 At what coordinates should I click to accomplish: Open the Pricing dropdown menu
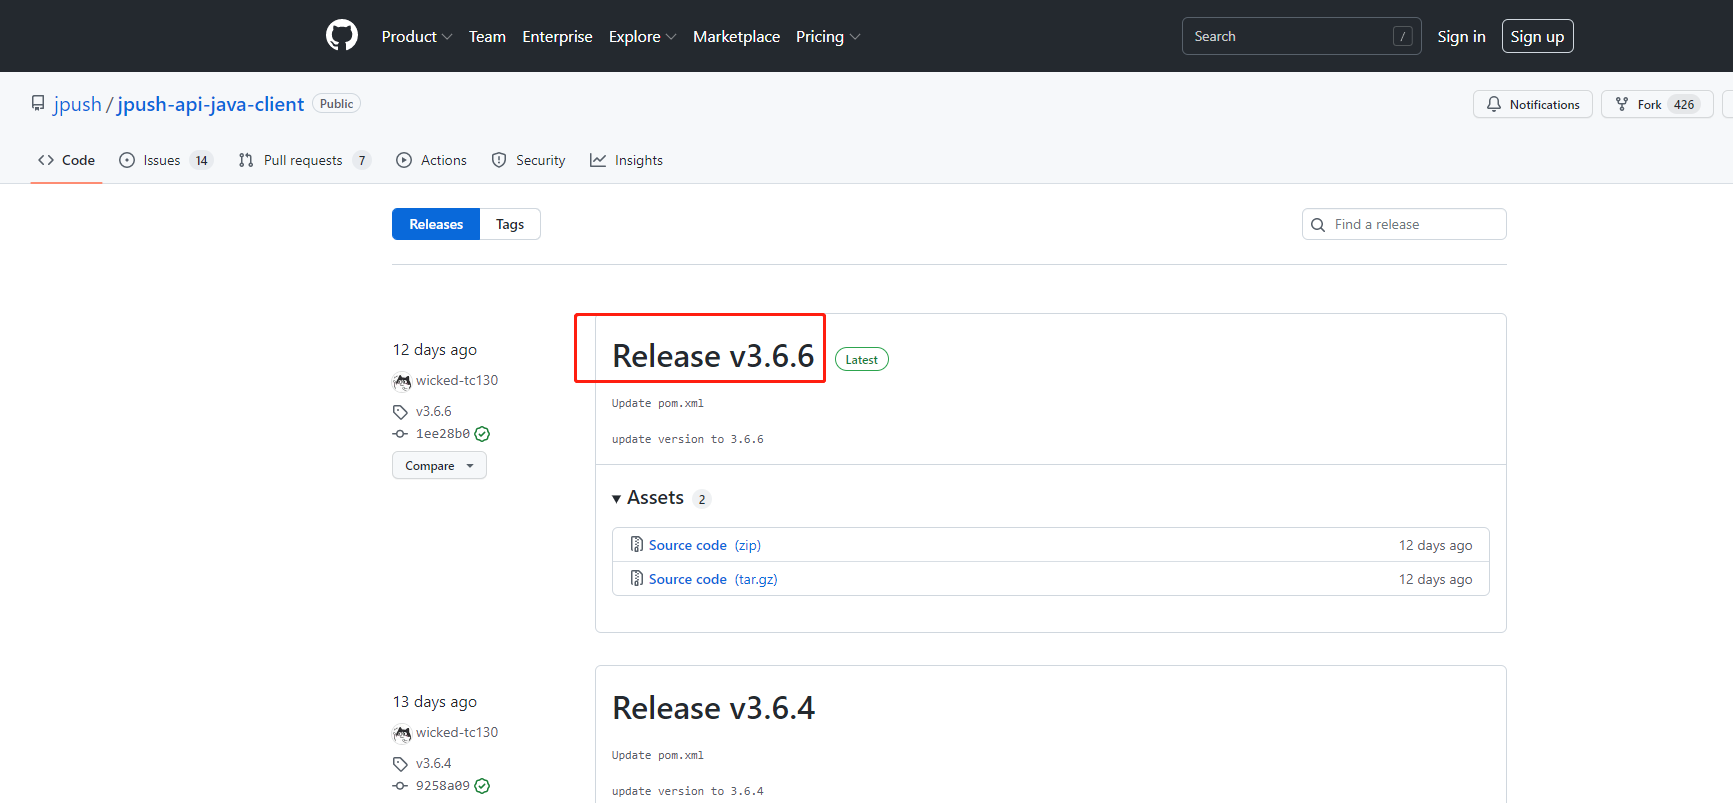tap(828, 36)
